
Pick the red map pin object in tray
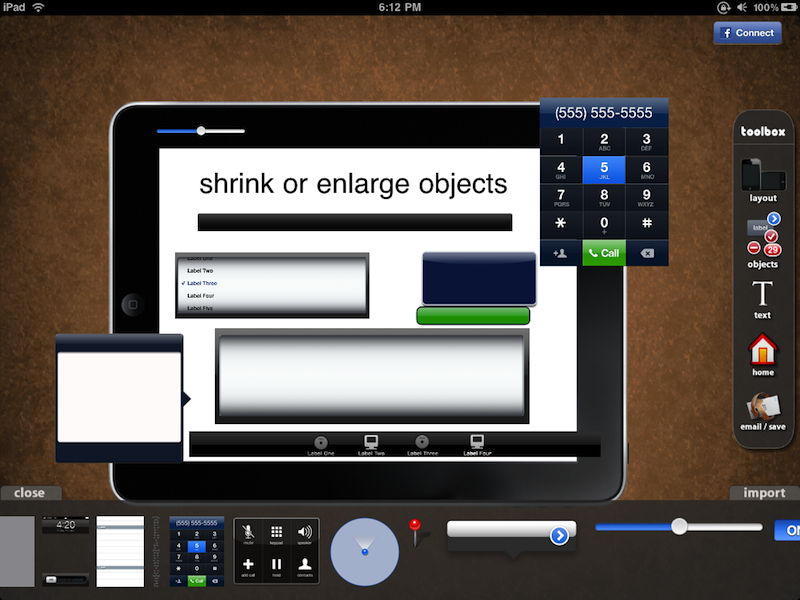pyautogui.click(x=415, y=533)
